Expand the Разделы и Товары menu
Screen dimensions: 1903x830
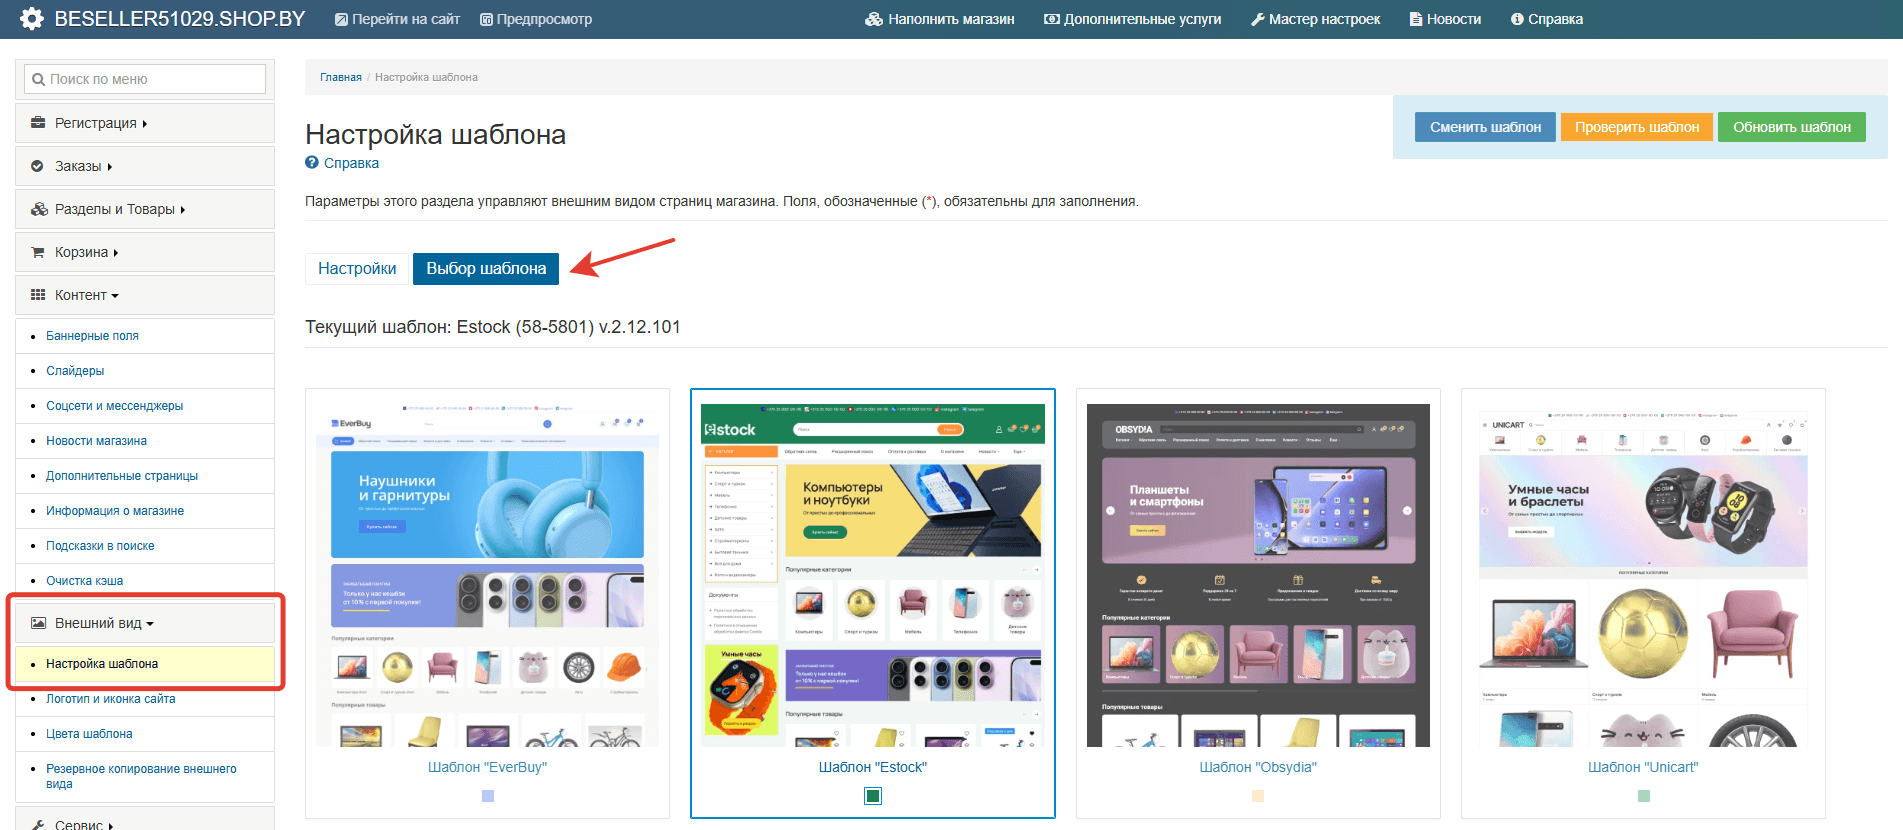(x=115, y=209)
